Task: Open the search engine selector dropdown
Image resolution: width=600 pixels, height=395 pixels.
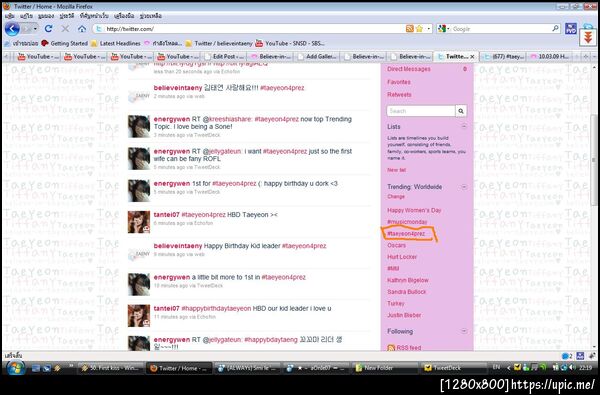Action: (x=443, y=29)
